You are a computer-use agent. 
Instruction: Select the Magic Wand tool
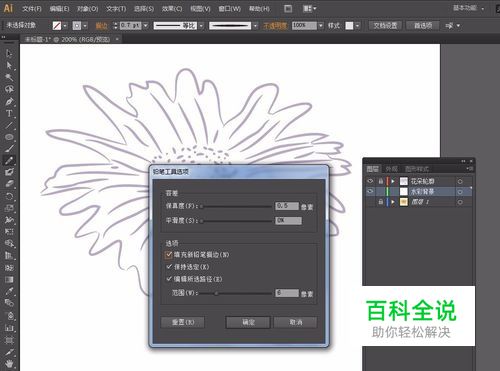(9, 77)
